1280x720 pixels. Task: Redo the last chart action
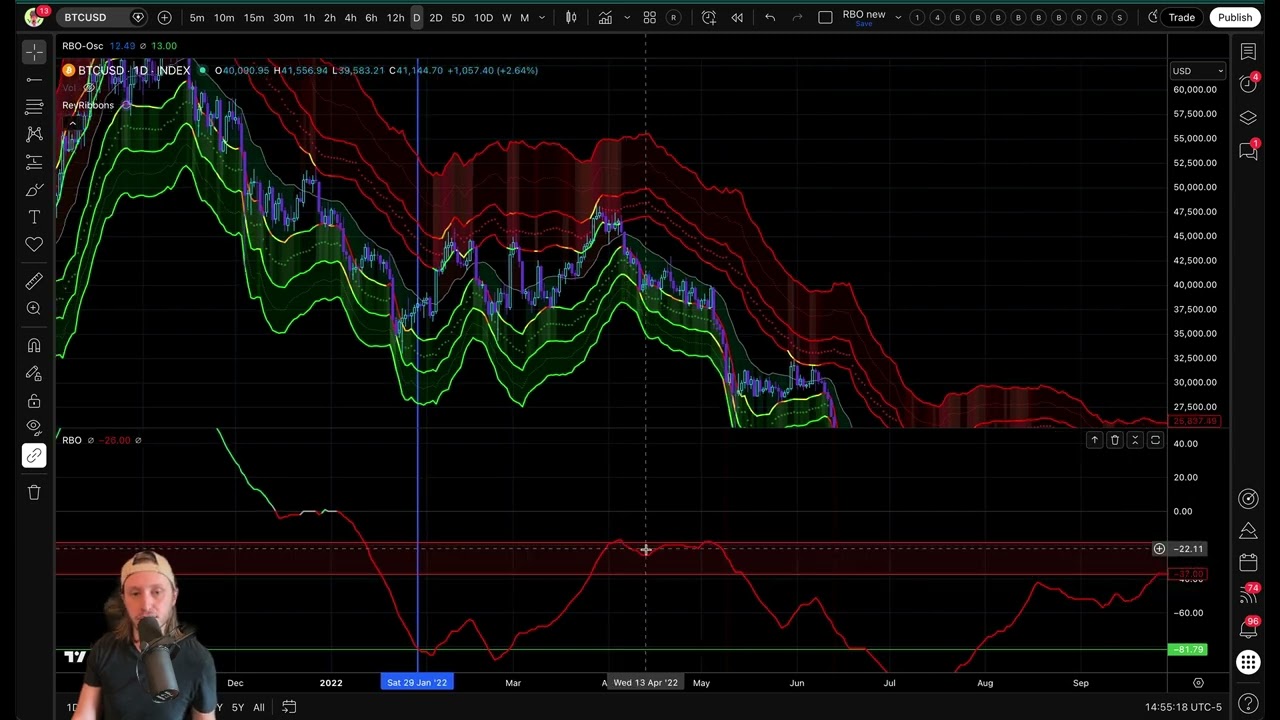click(797, 17)
